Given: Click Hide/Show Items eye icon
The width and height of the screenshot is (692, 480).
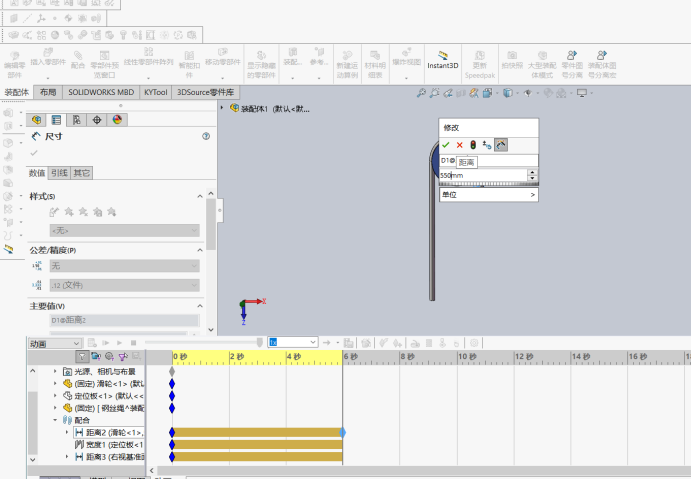Looking at the screenshot, I should click(x=528, y=93).
